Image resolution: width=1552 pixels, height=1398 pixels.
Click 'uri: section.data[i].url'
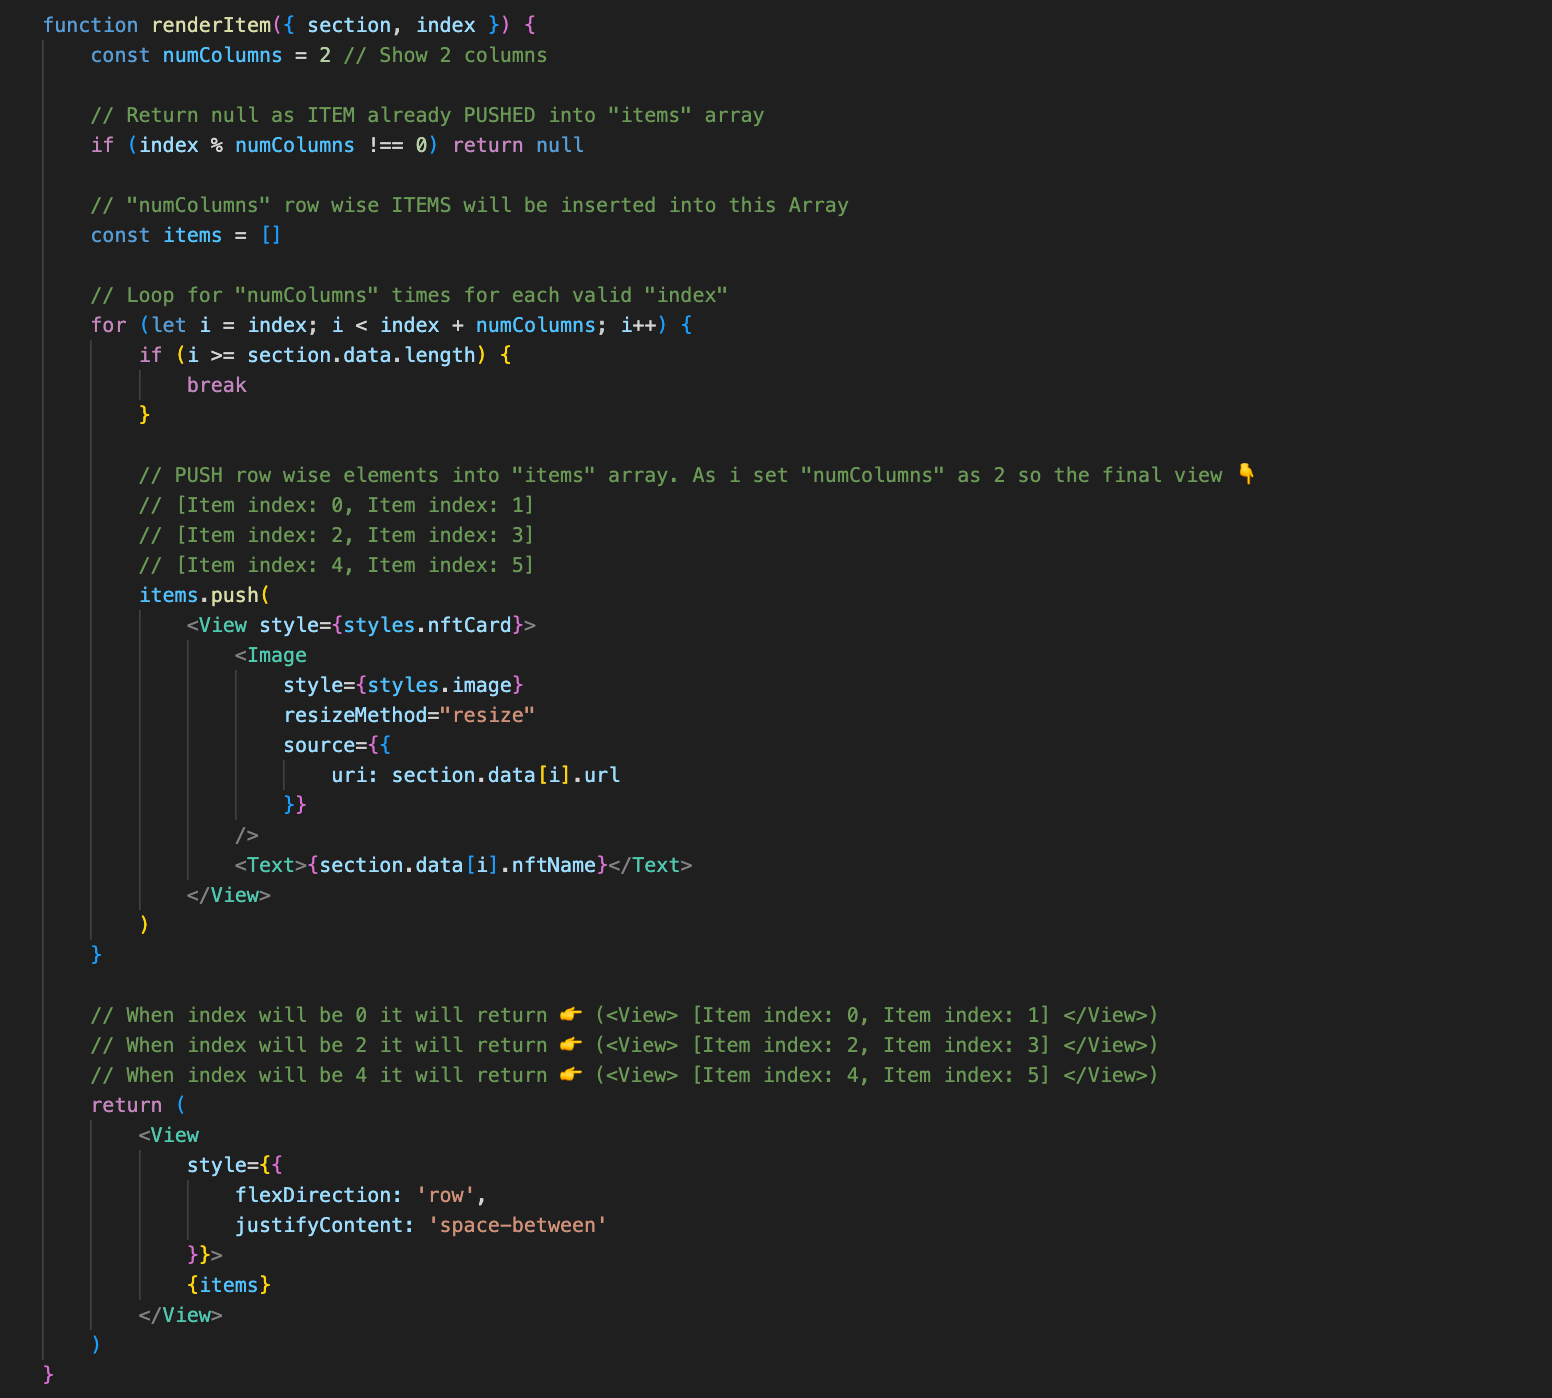[x=476, y=775]
